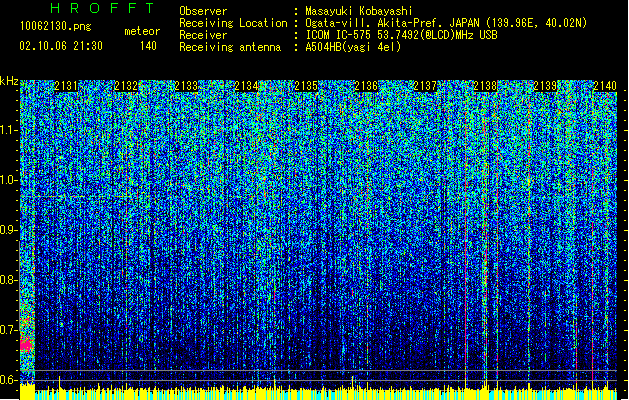Click the 0.9 kHz axis tick label

(x=9, y=230)
